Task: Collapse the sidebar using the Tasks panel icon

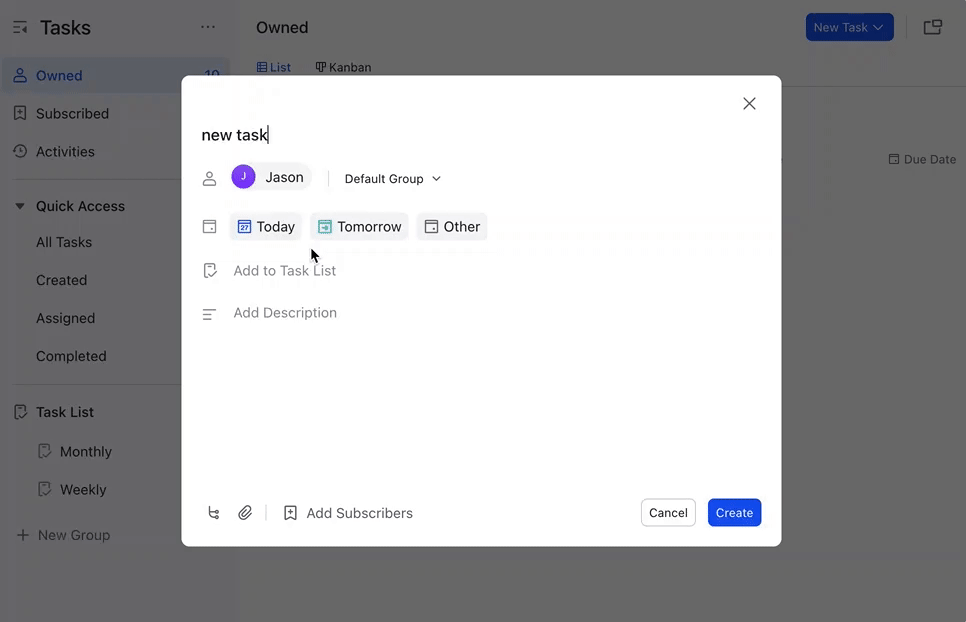Action: click(x=20, y=27)
